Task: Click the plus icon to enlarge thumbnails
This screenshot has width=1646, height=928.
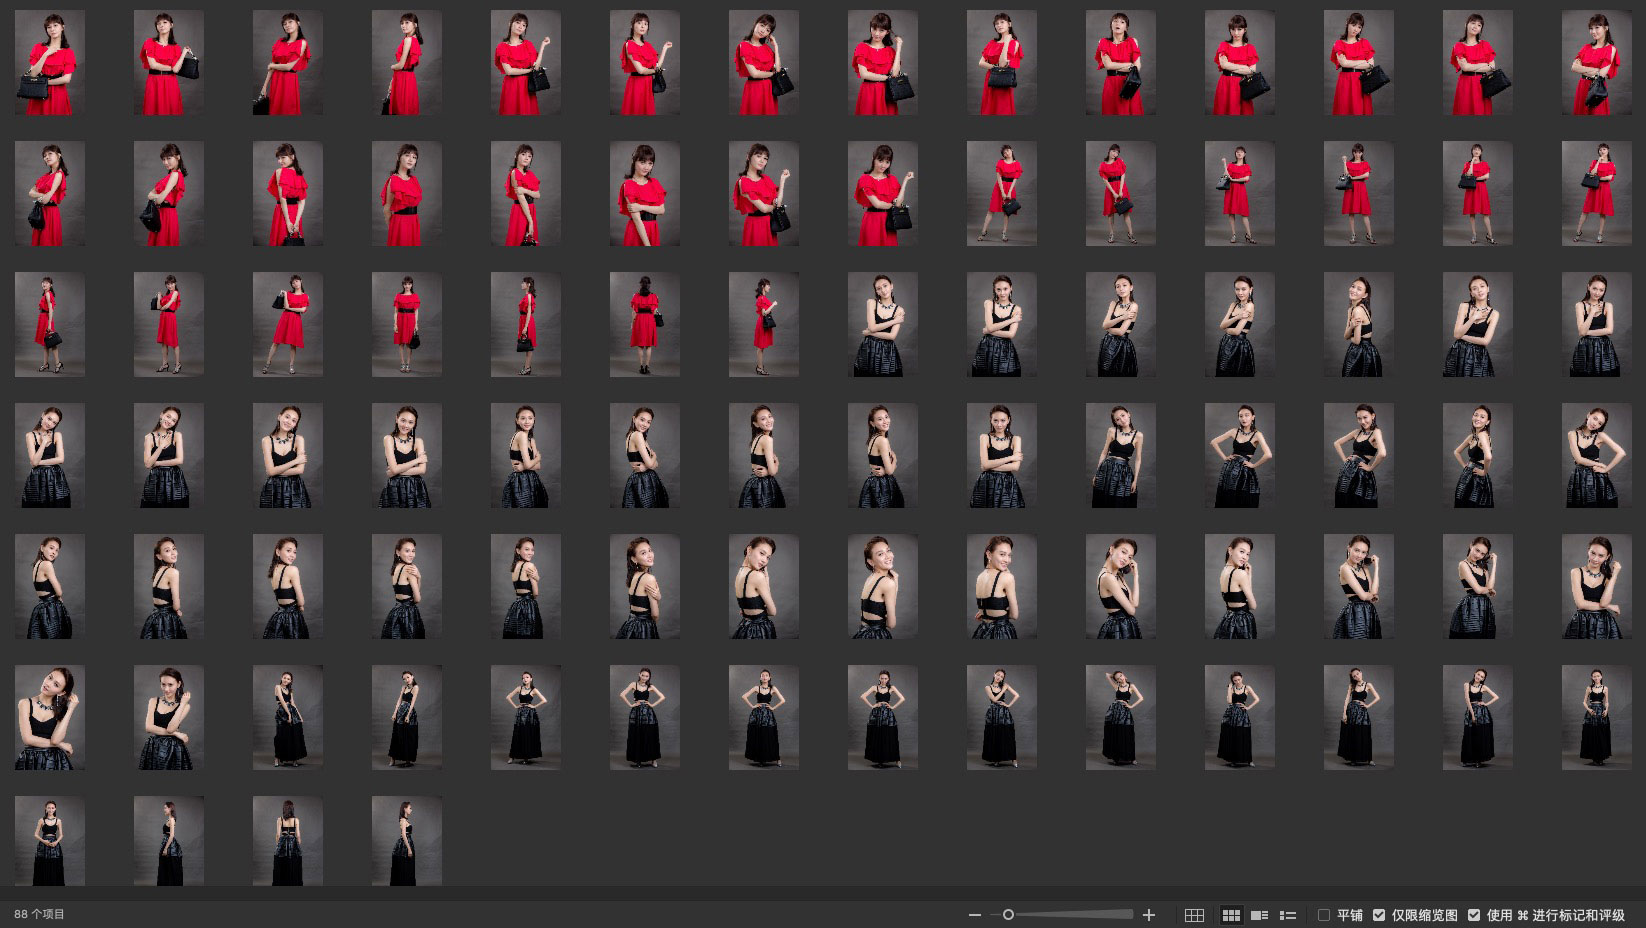Action: click(1149, 915)
